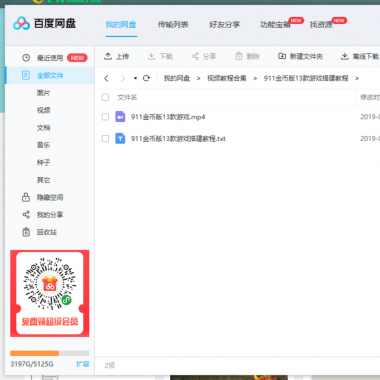Check the 911金币版13款游戏搭建教程.txt checkbox
380x380 pixels.
[105, 138]
